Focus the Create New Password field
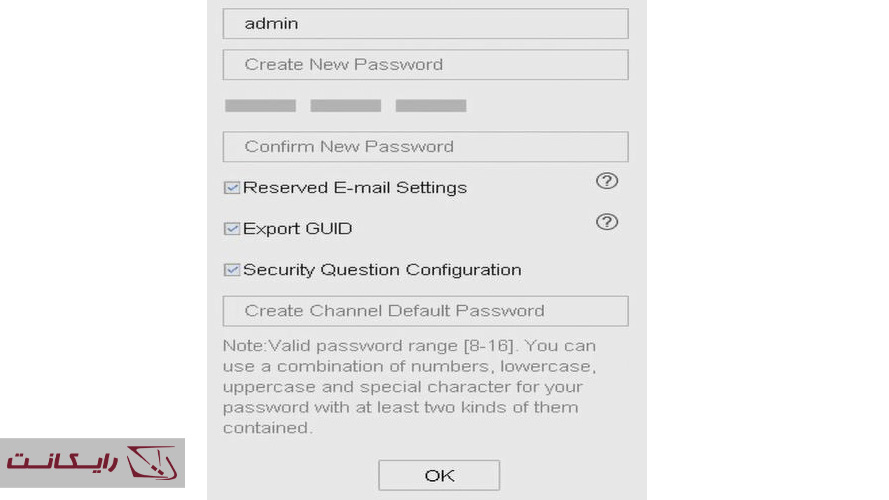 click(425, 65)
